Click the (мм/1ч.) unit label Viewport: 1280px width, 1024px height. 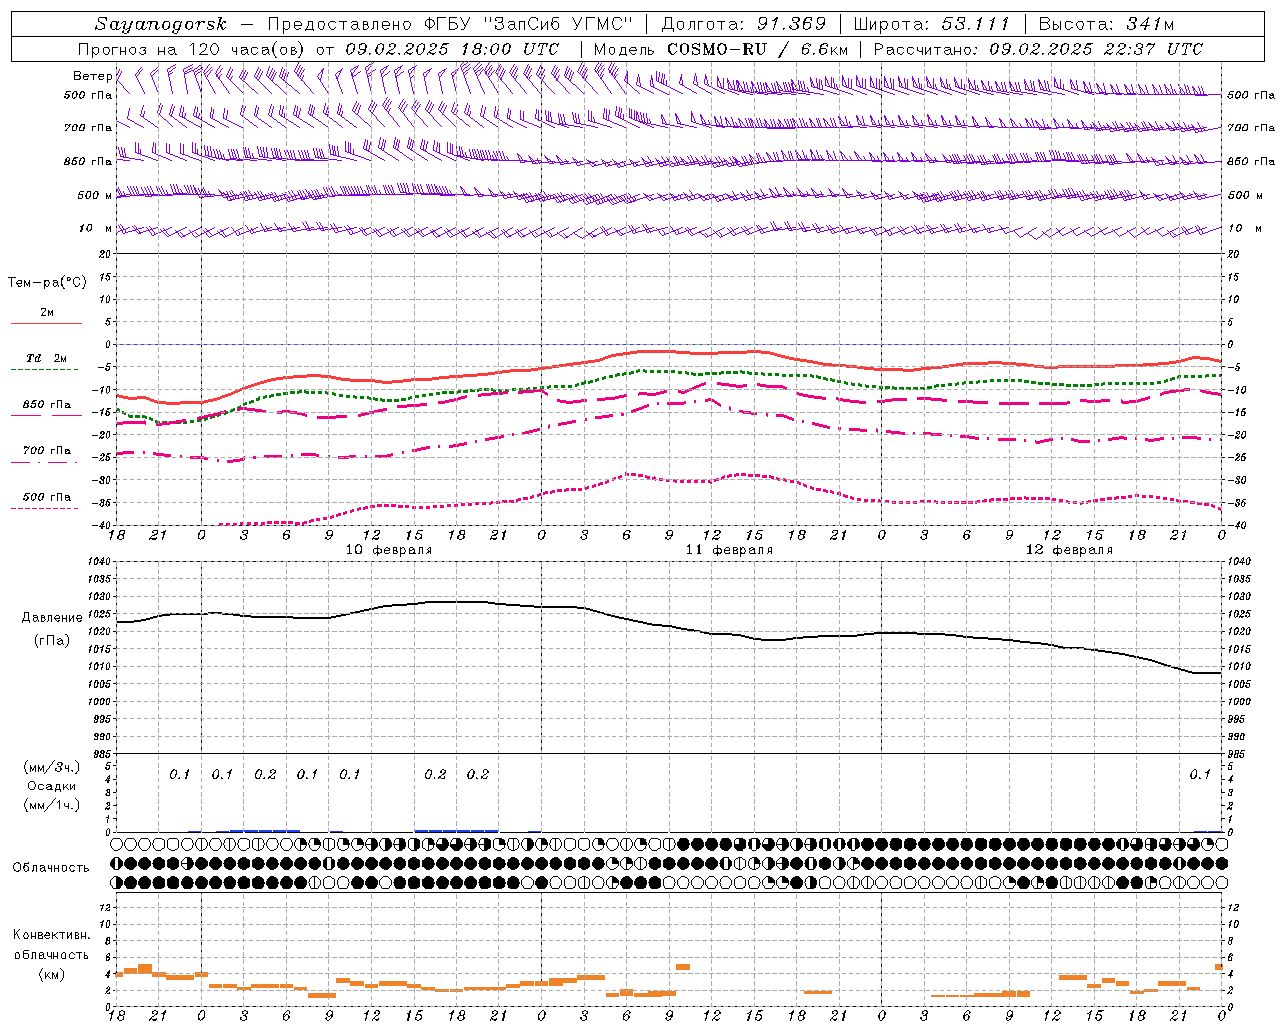(x=52, y=805)
